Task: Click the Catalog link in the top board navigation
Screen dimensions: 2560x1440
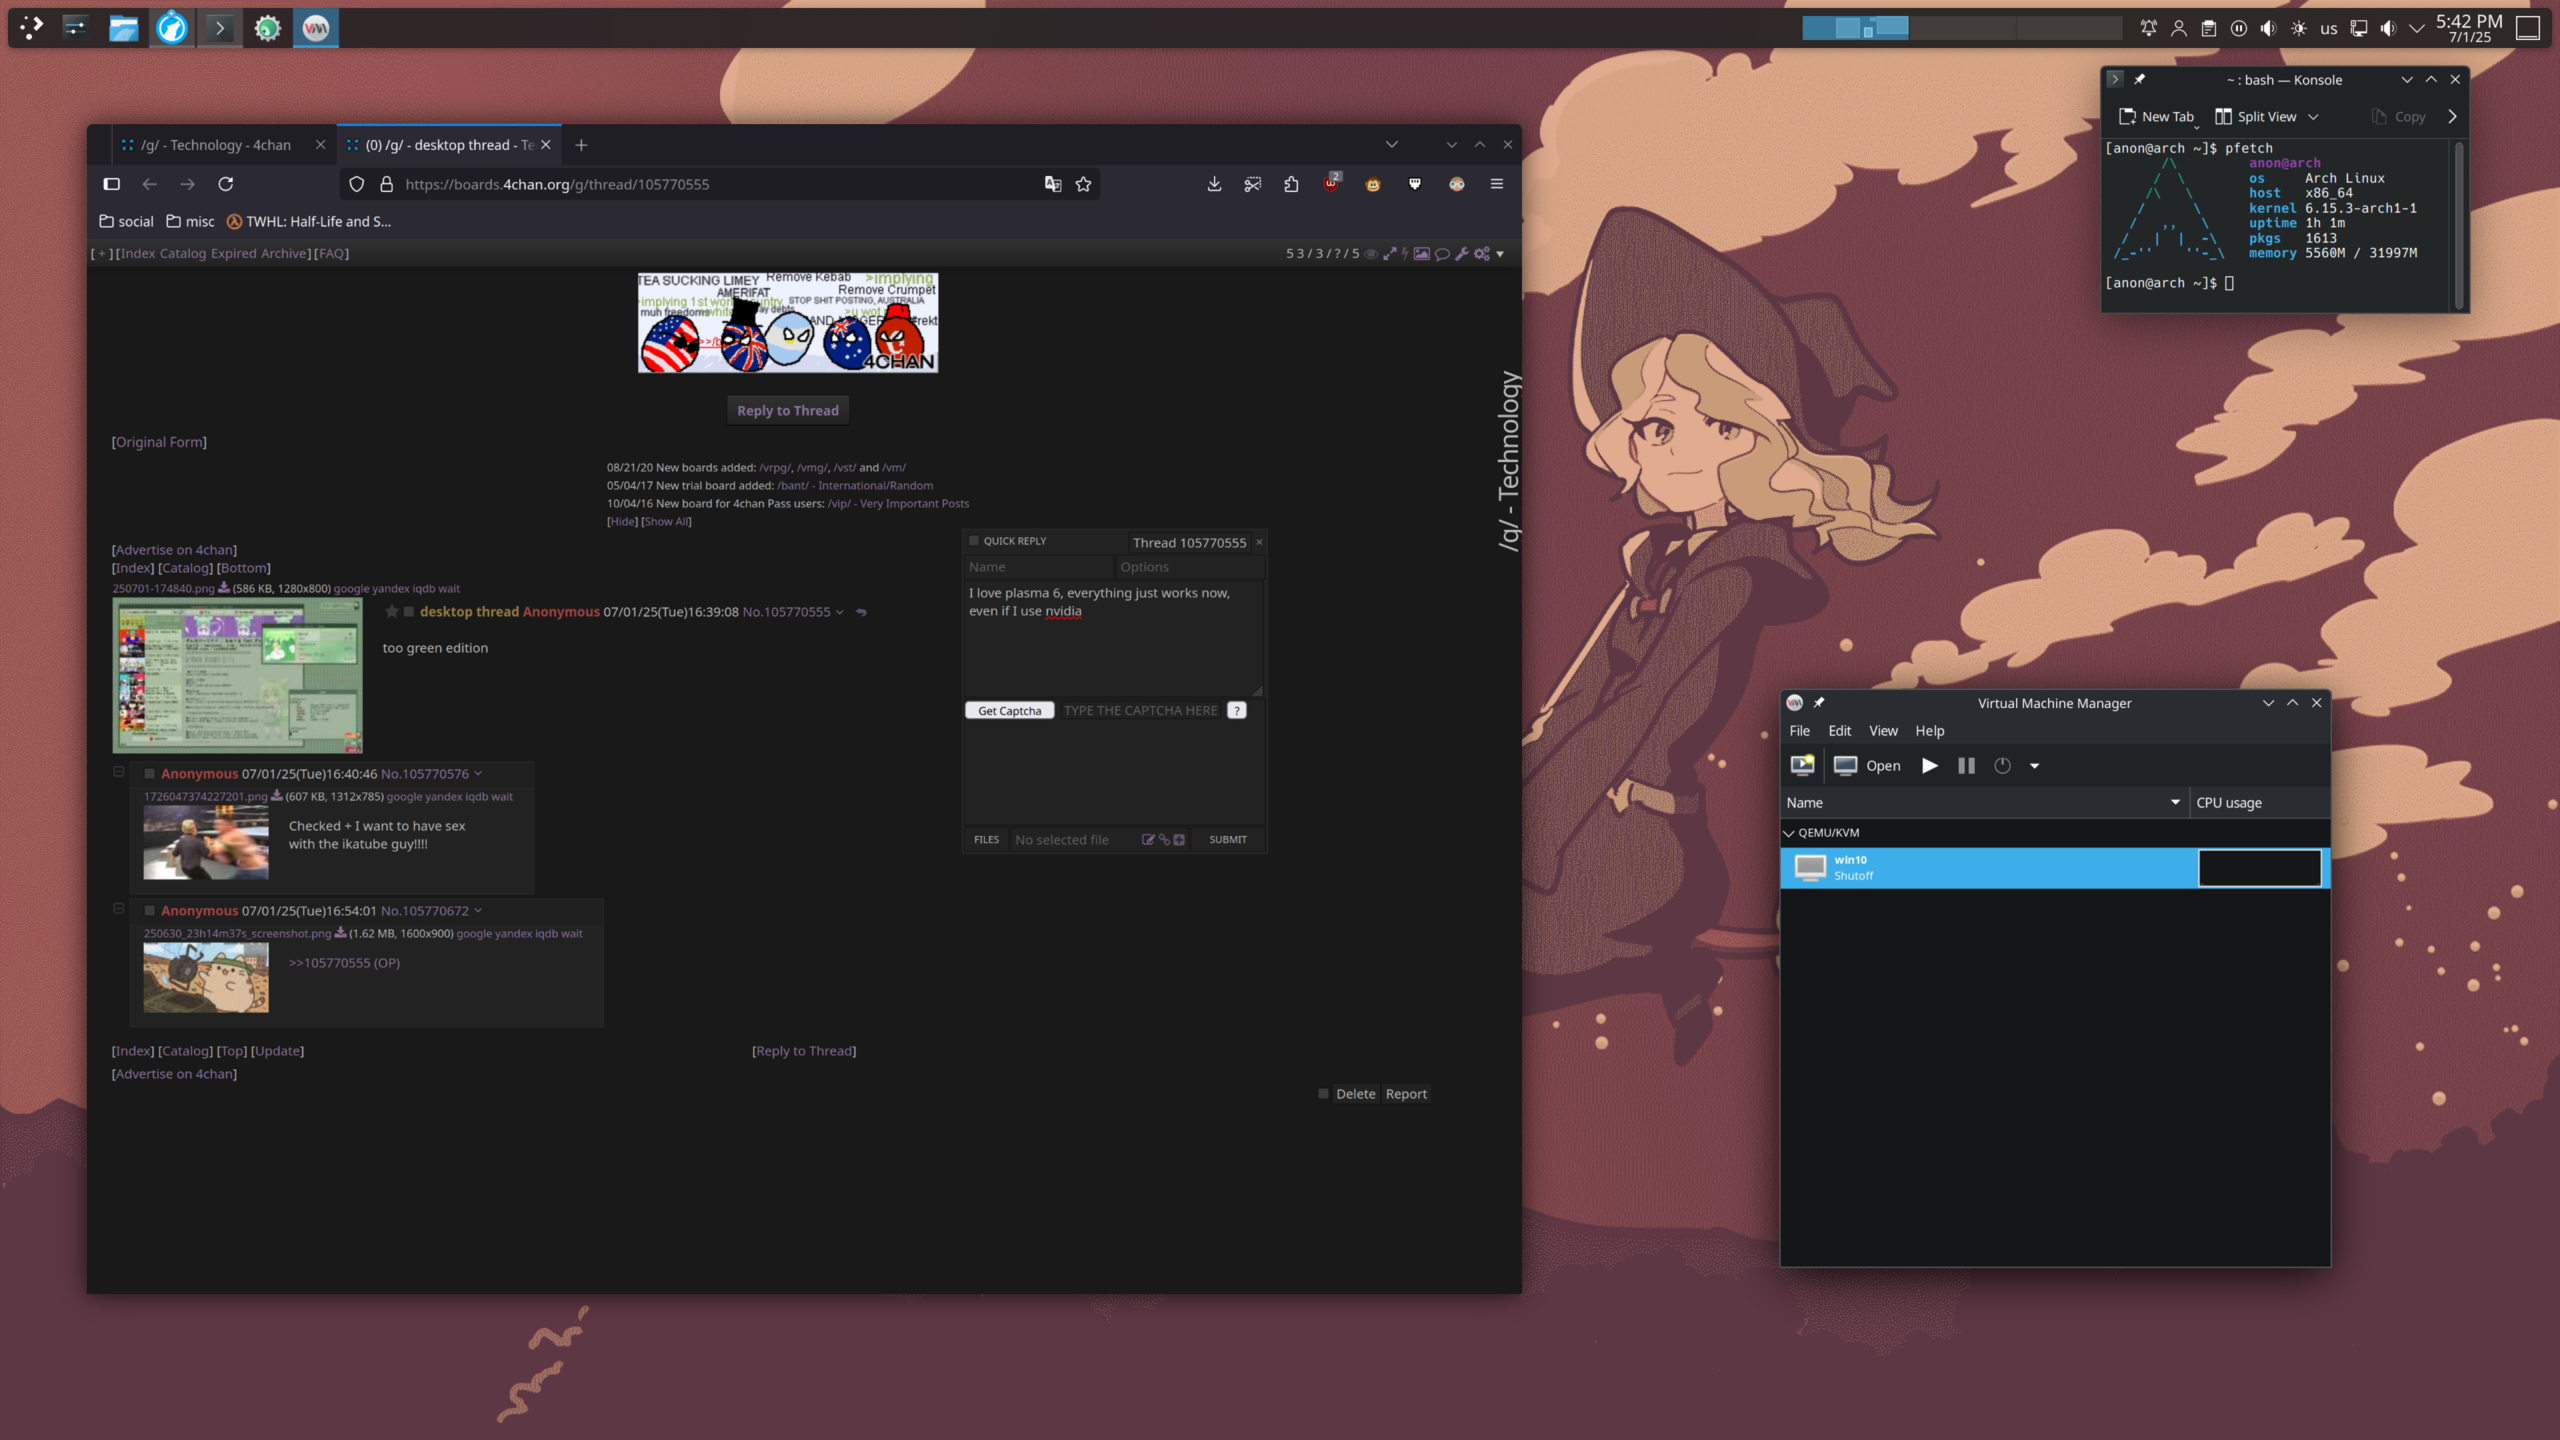Action: [x=182, y=254]
